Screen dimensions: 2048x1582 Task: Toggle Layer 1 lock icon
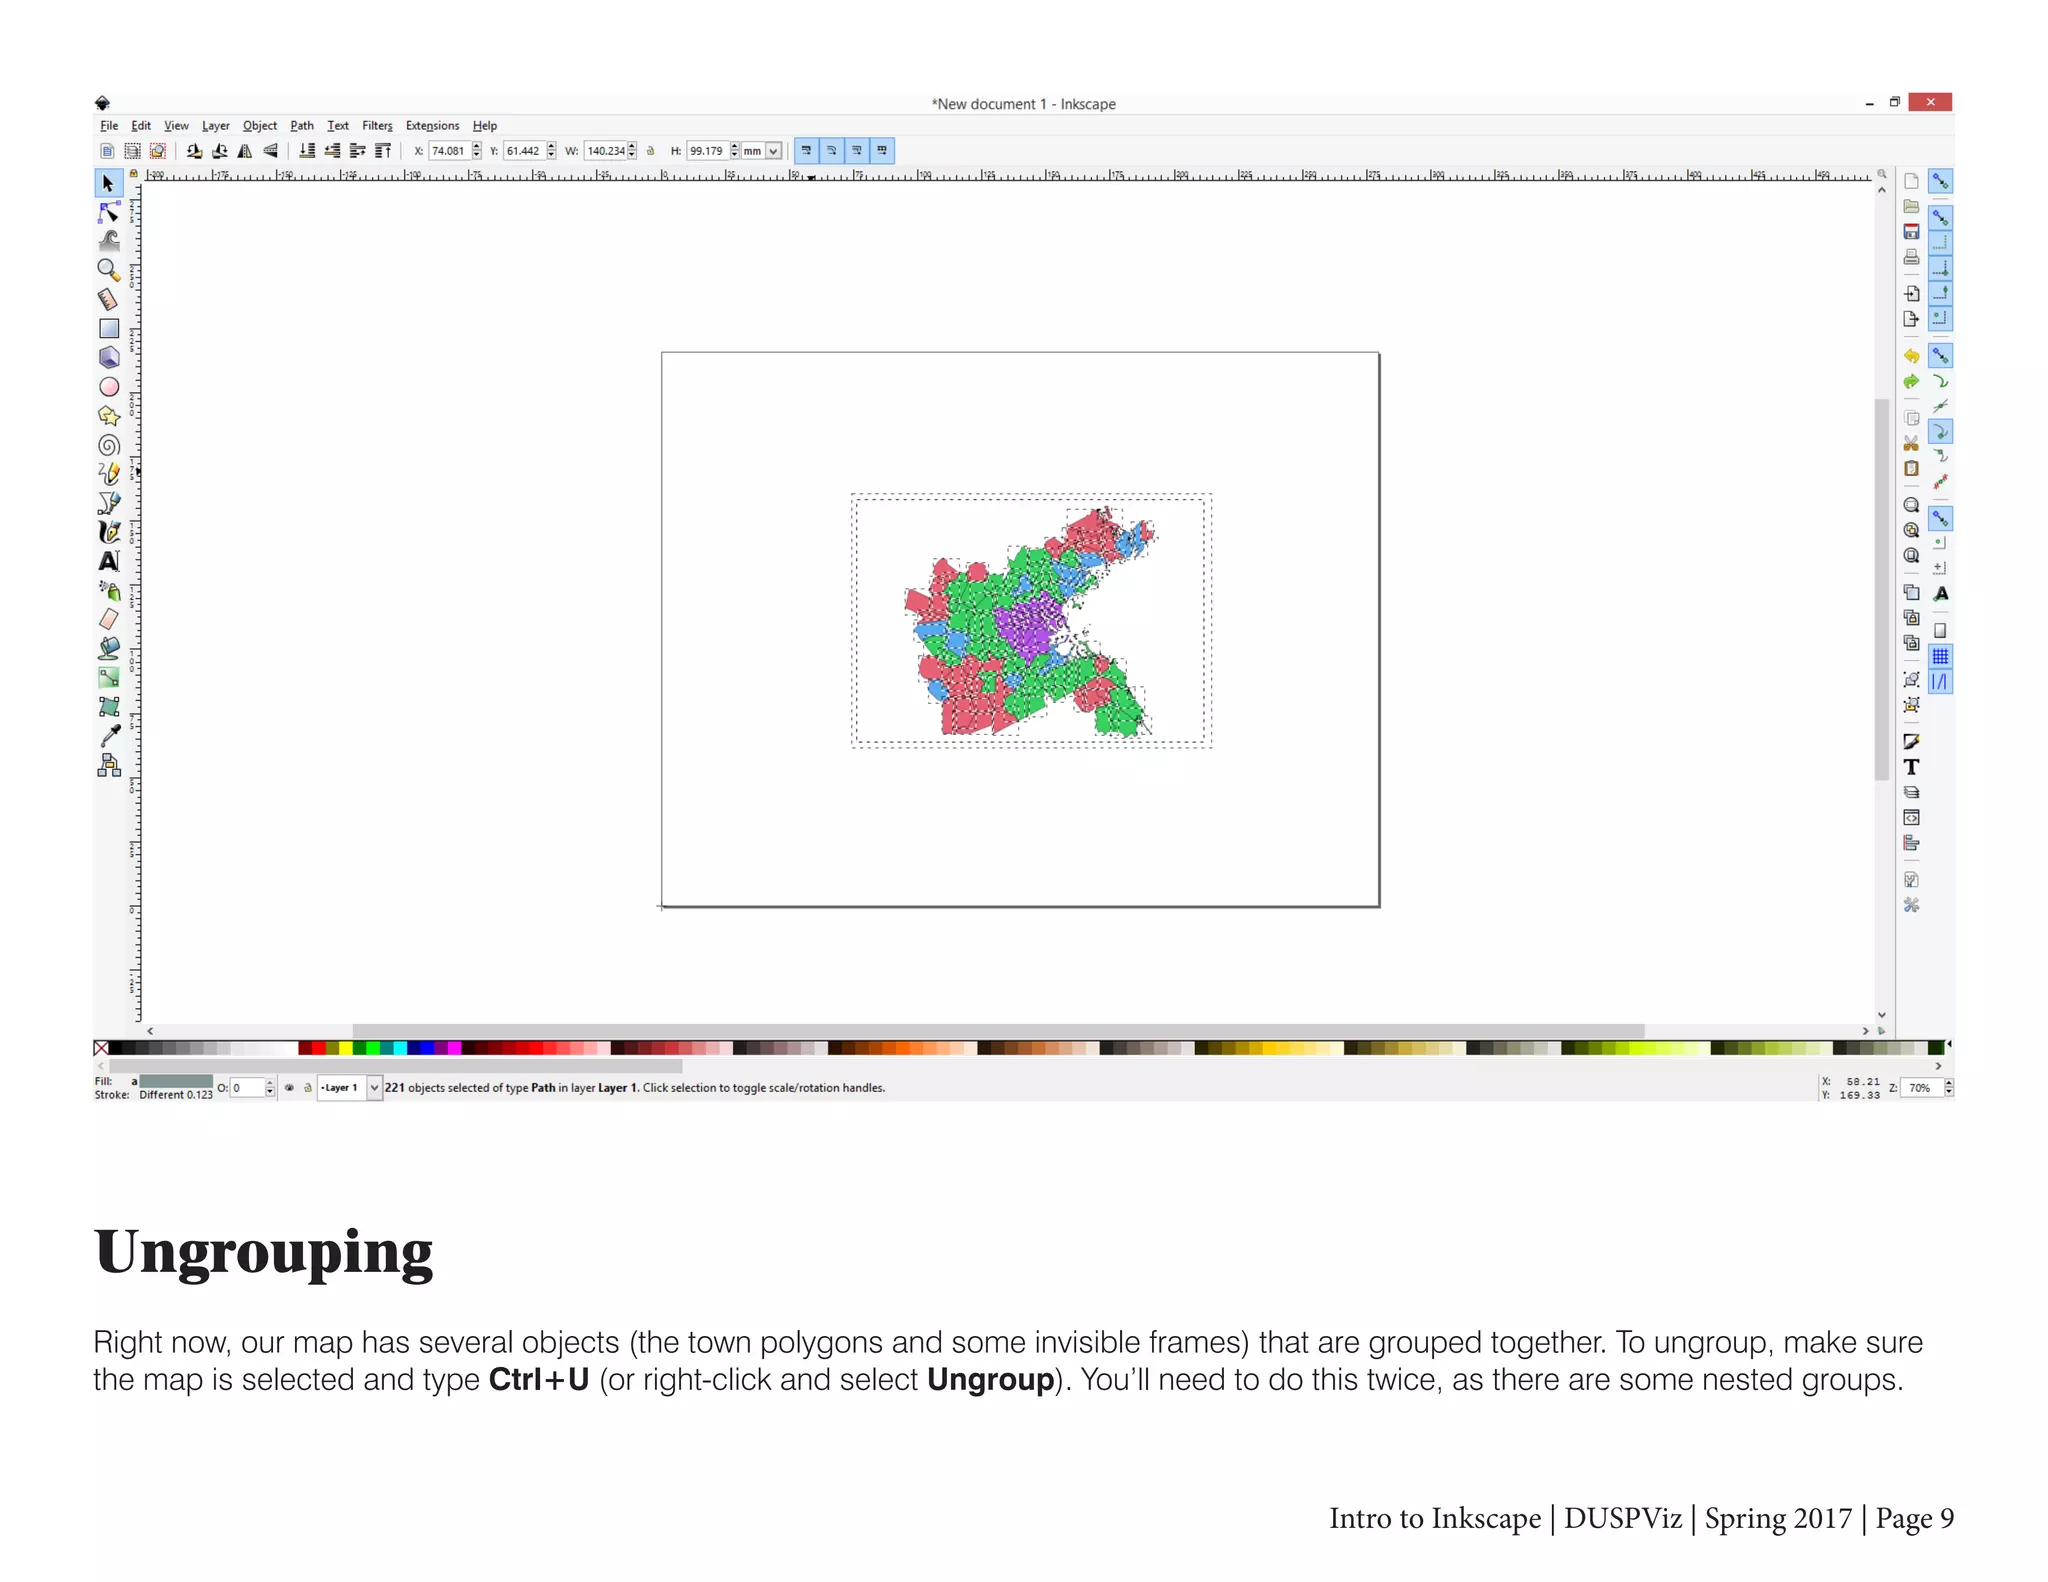tap(308, 1087)
